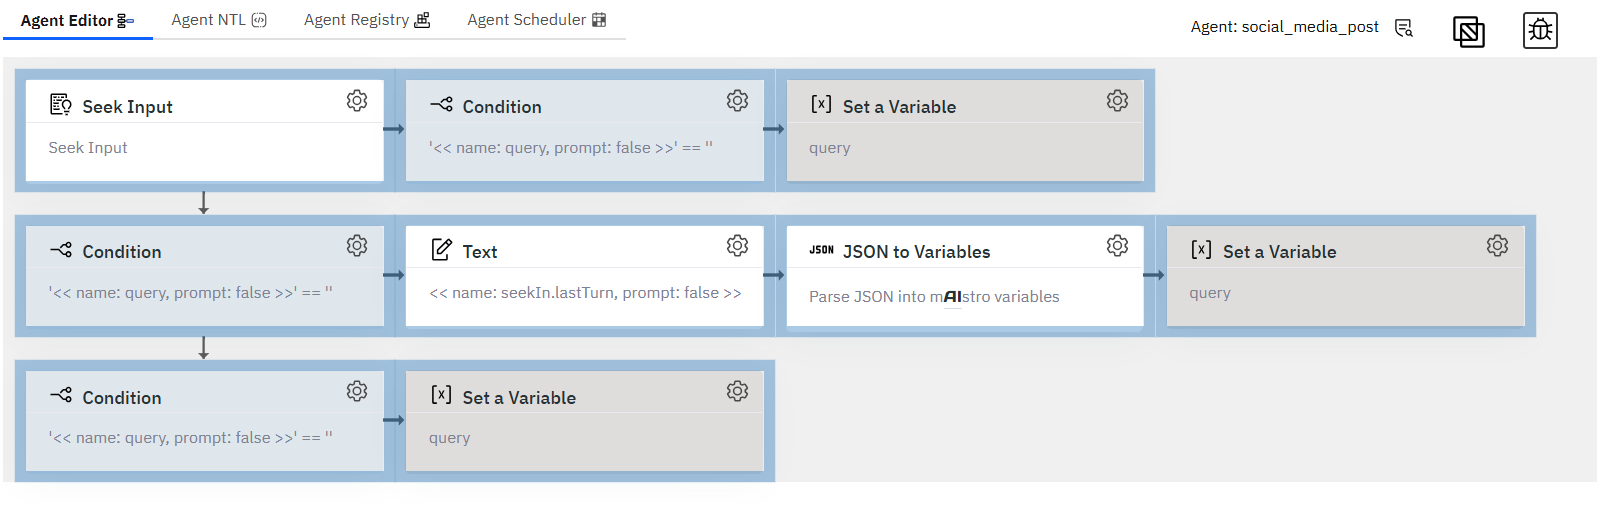Select the Agent Editor tab
1597x505 pixels.
point(77,20)
